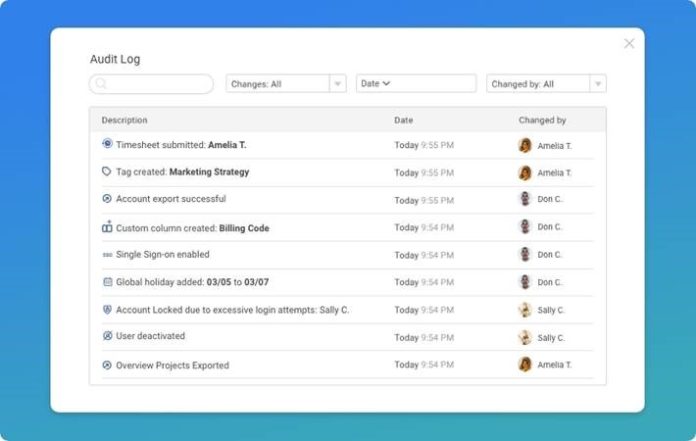Click the Description column header

tap(124, 120)
